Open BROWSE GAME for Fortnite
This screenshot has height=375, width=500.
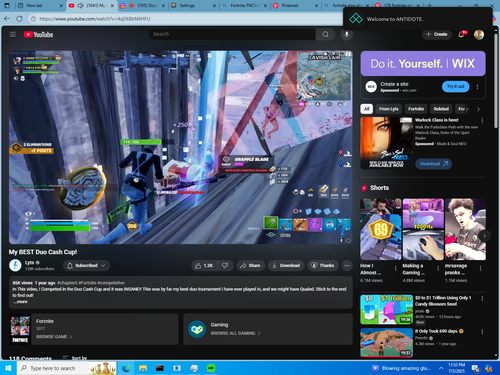54,337
